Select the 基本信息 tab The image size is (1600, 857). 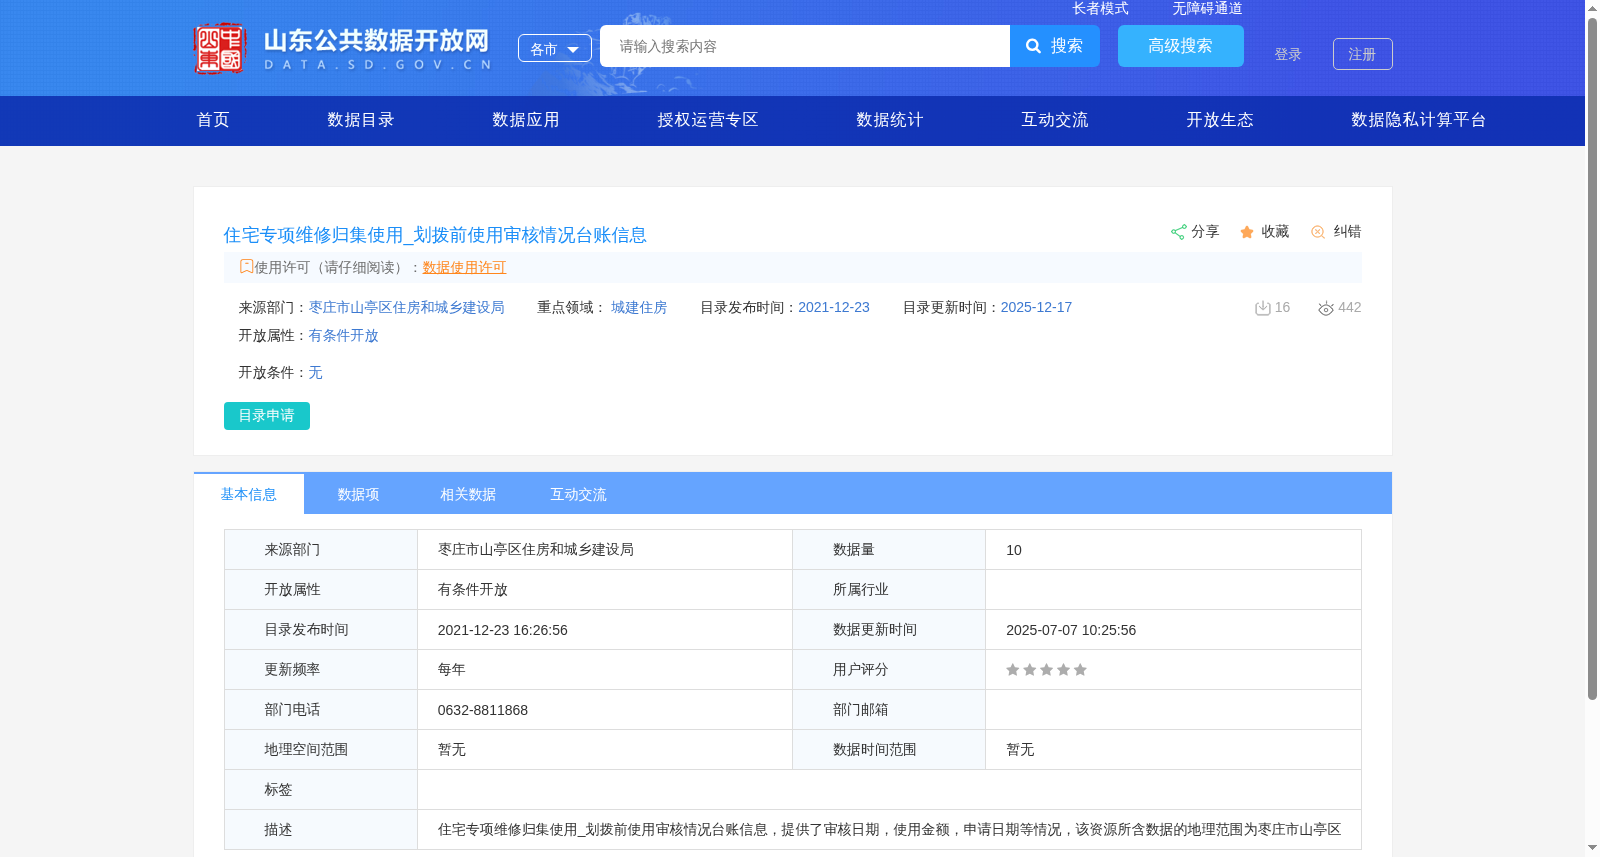[x=249, y=494]
